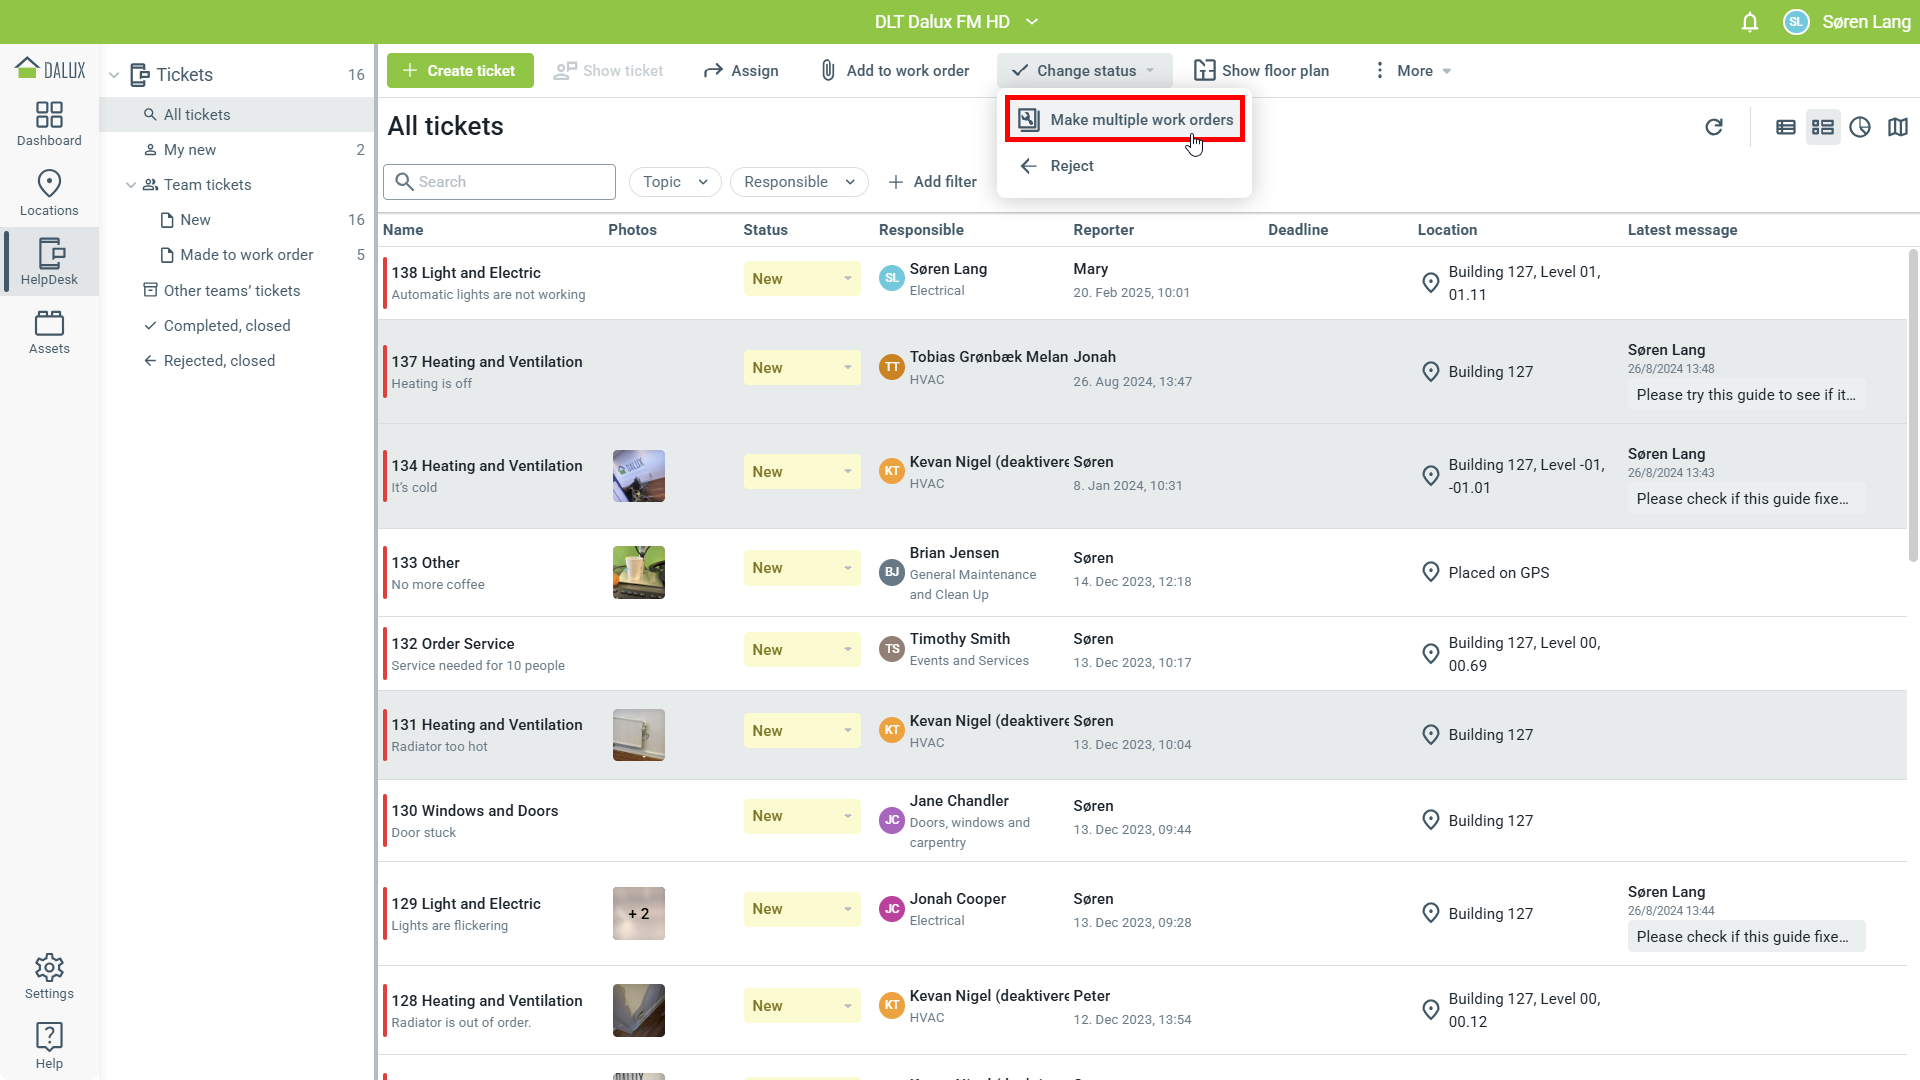Select detailed card list view toggle

pos(1822,127)
